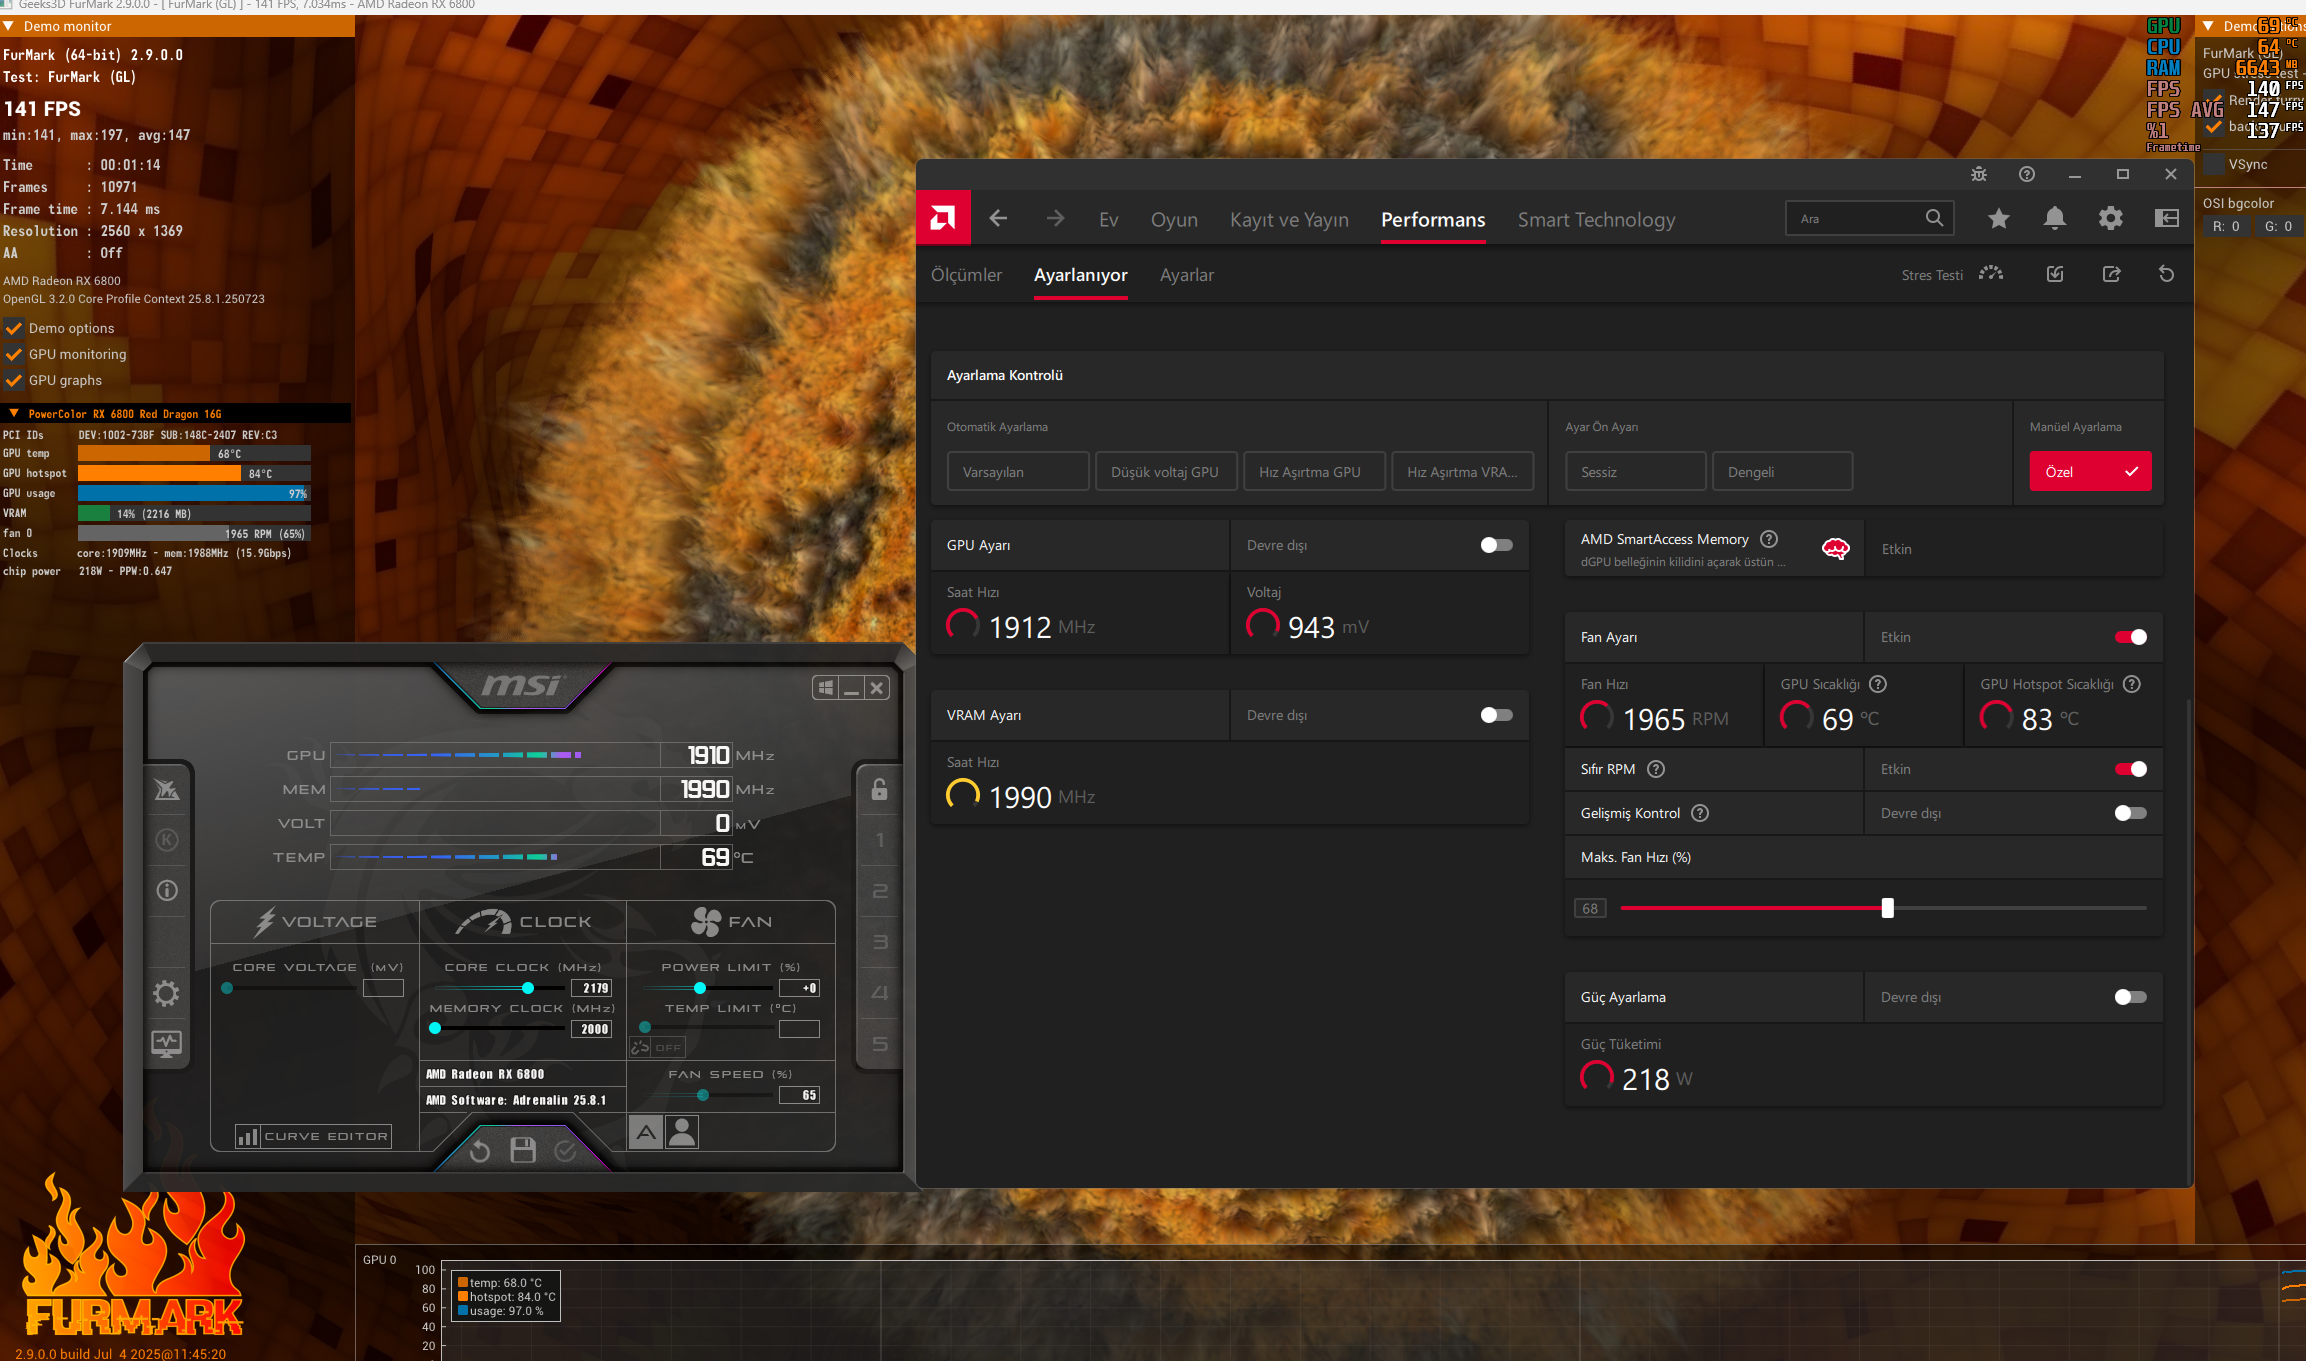2306x1361 pixels.
Task: Click the export tuning profile icon
Action: click(2111, 274)
